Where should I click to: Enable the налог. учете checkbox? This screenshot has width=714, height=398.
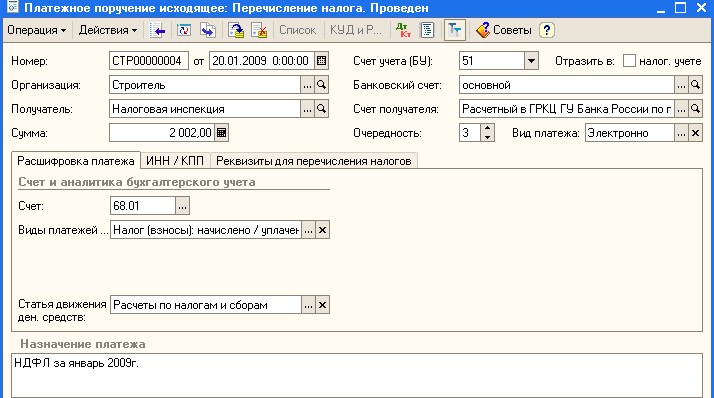pos(629,61)
